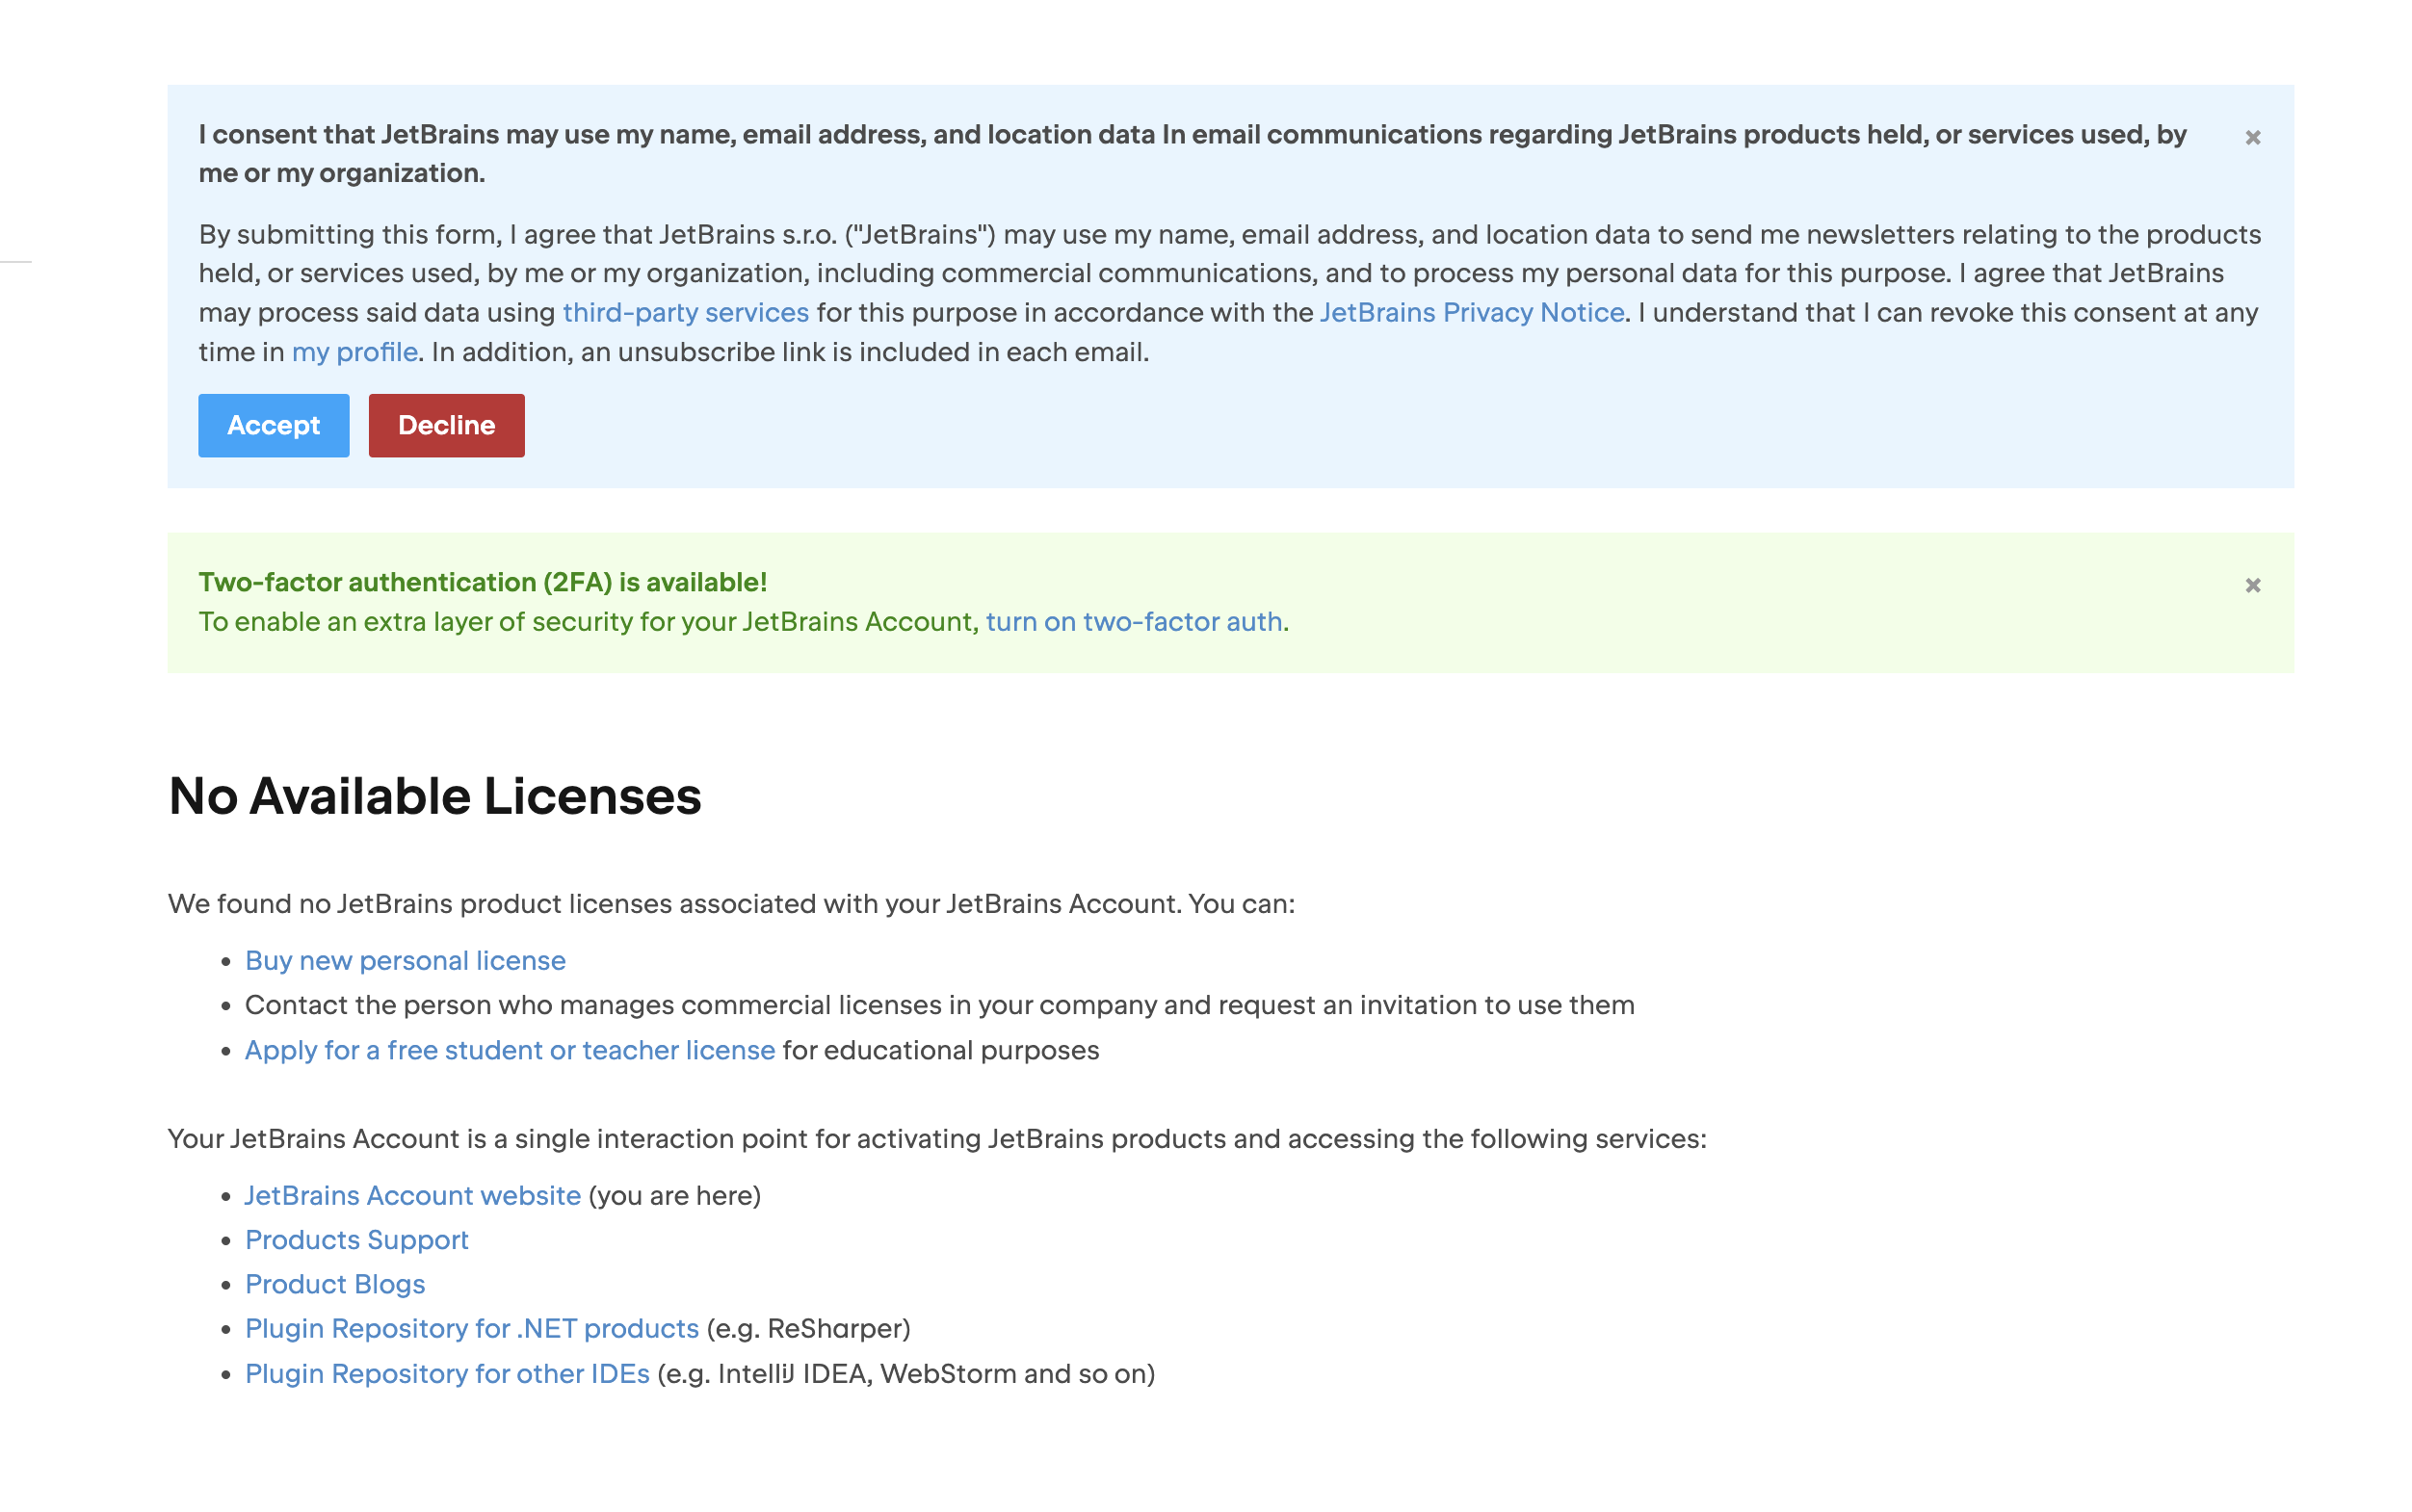
Task: Click the blue Accept button
Action: 273,425
